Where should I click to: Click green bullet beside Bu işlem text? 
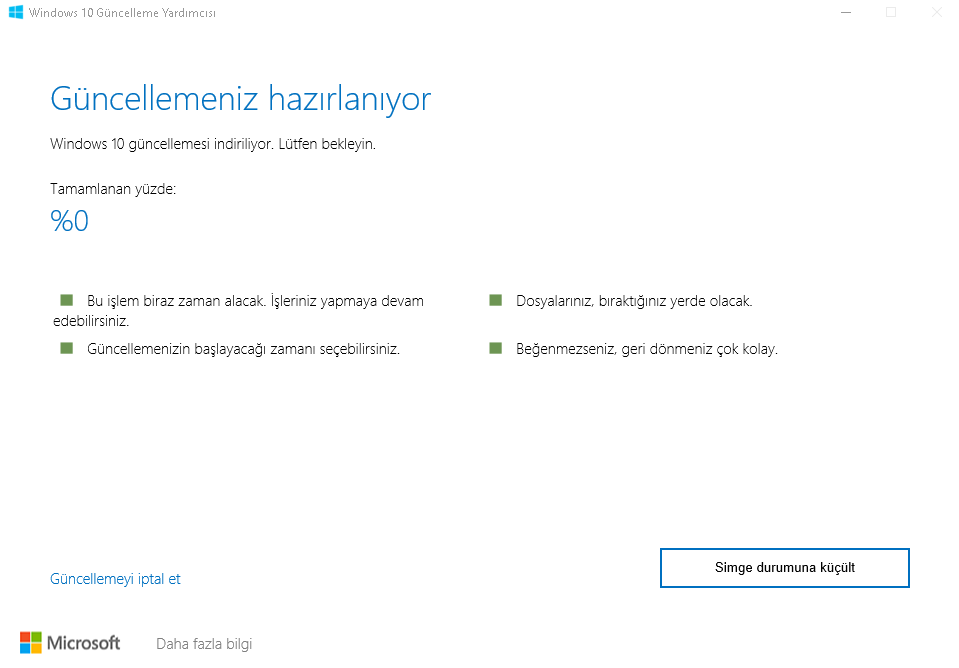[67, 300]
